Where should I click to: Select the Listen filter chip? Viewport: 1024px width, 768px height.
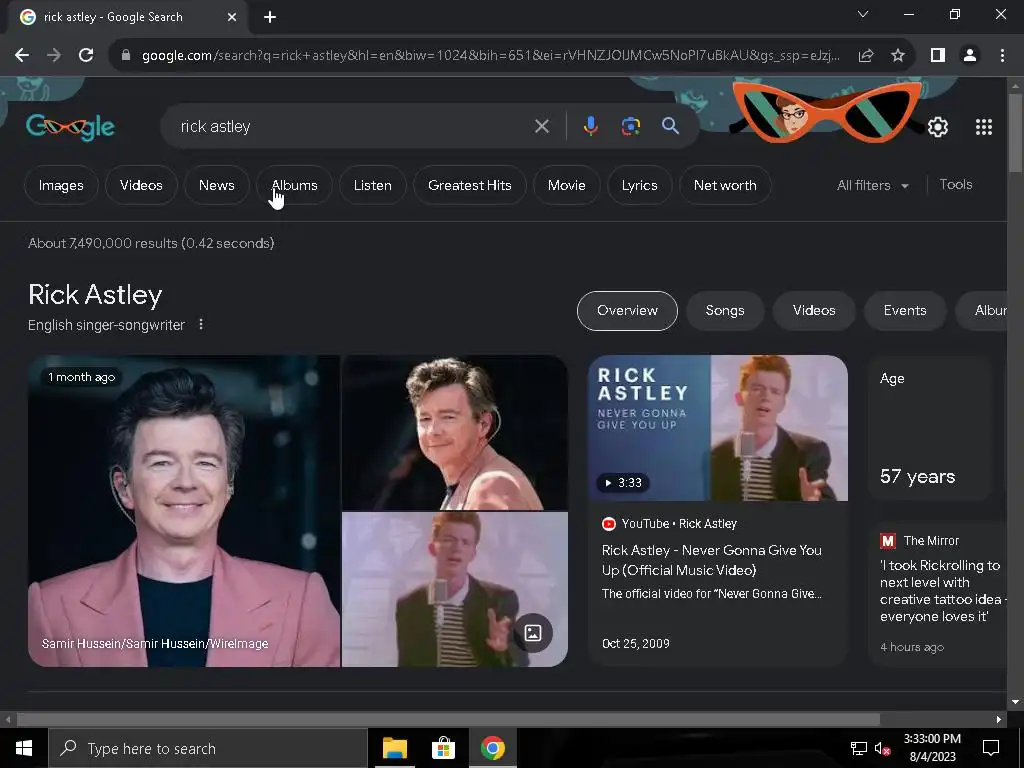(373, 185)
